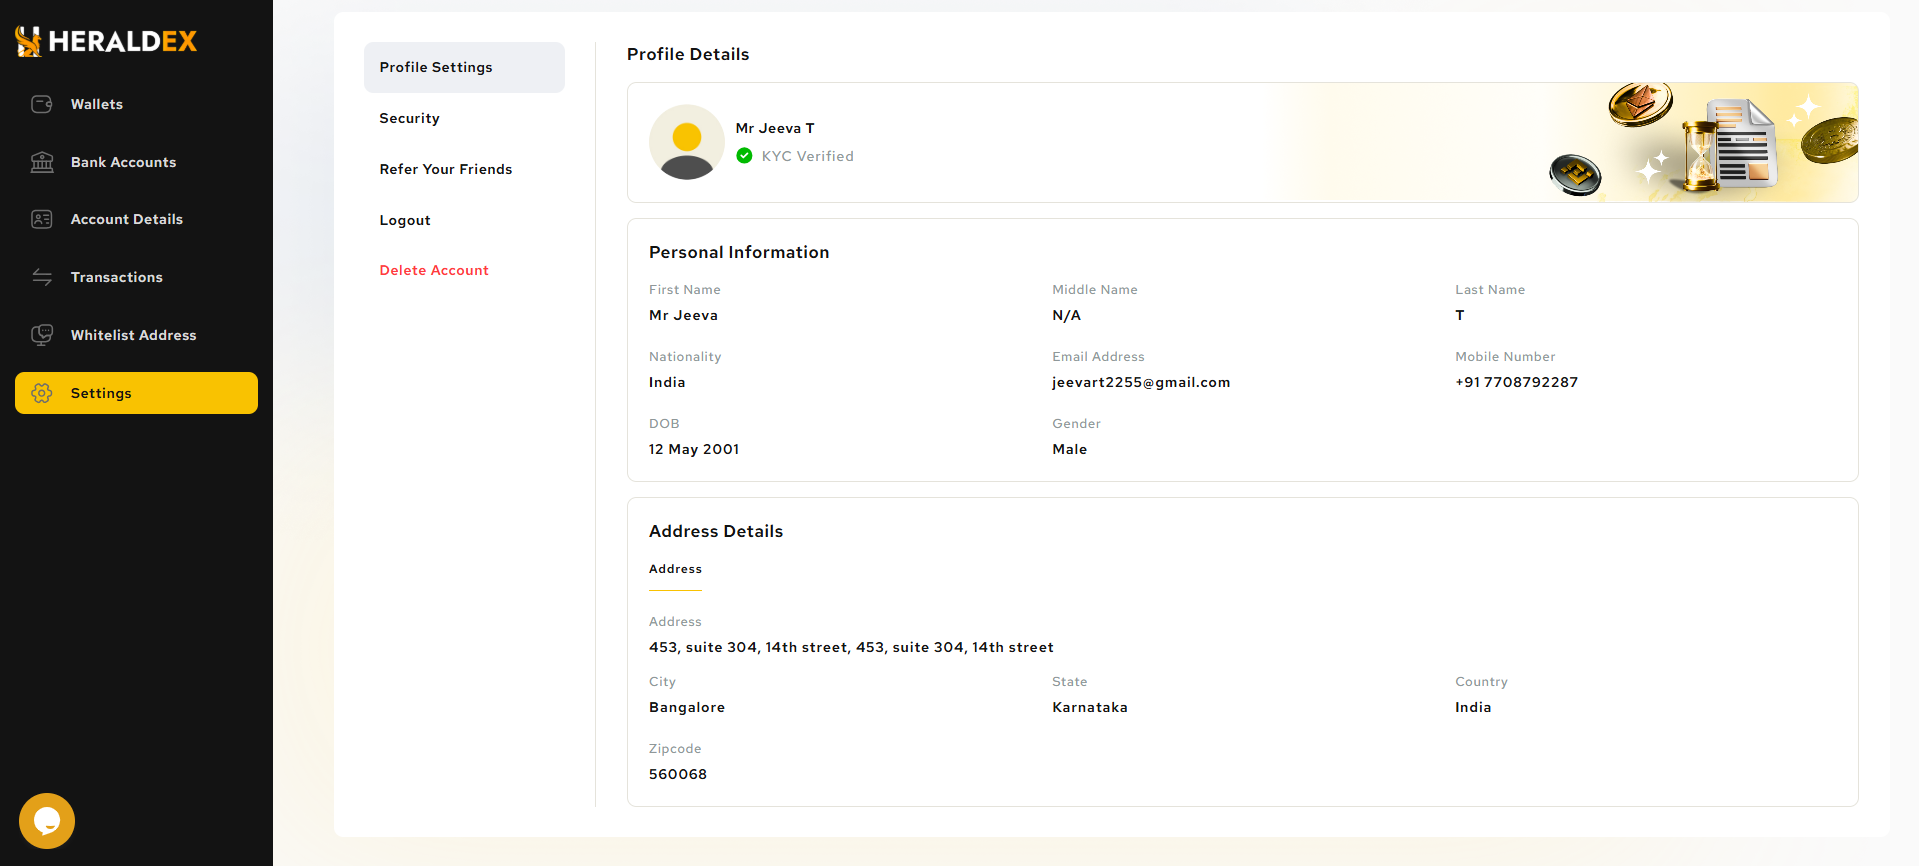Screen dimensions: 1919x866
Task: Open Refer Your Friends page
Action: click(x=445, y=169)
